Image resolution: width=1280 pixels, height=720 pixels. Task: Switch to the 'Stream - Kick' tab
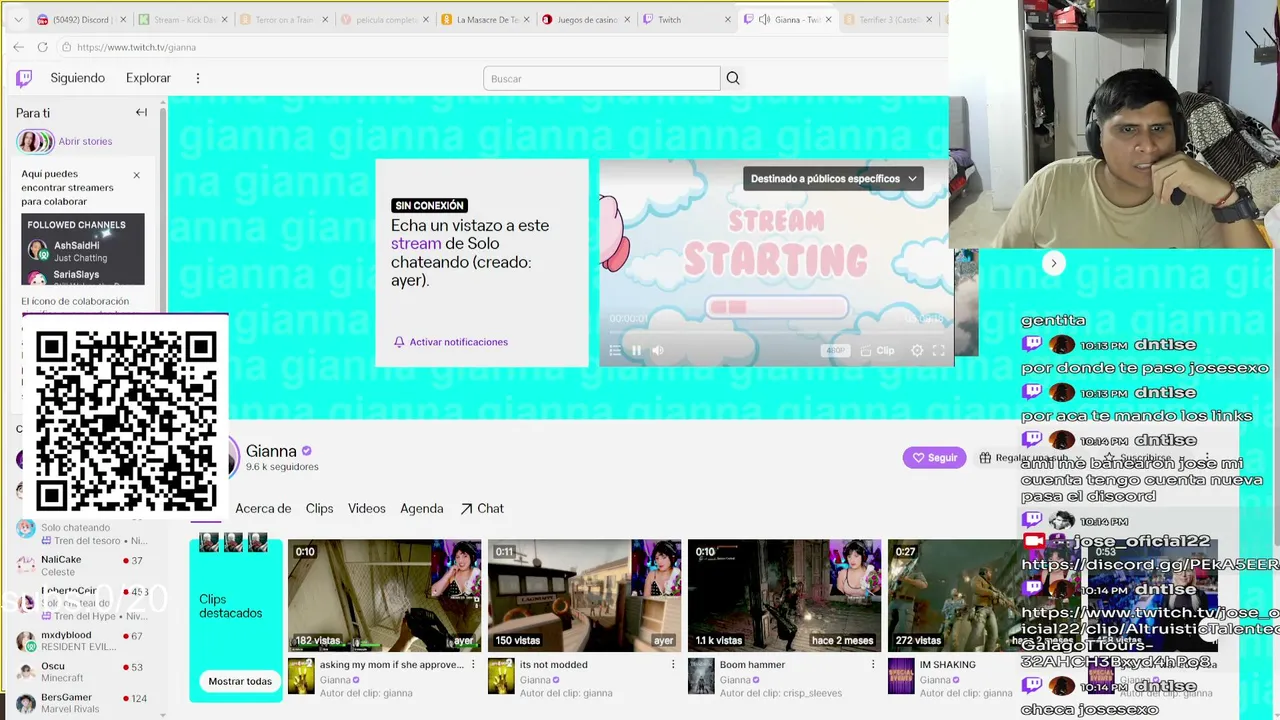(183, 20)
